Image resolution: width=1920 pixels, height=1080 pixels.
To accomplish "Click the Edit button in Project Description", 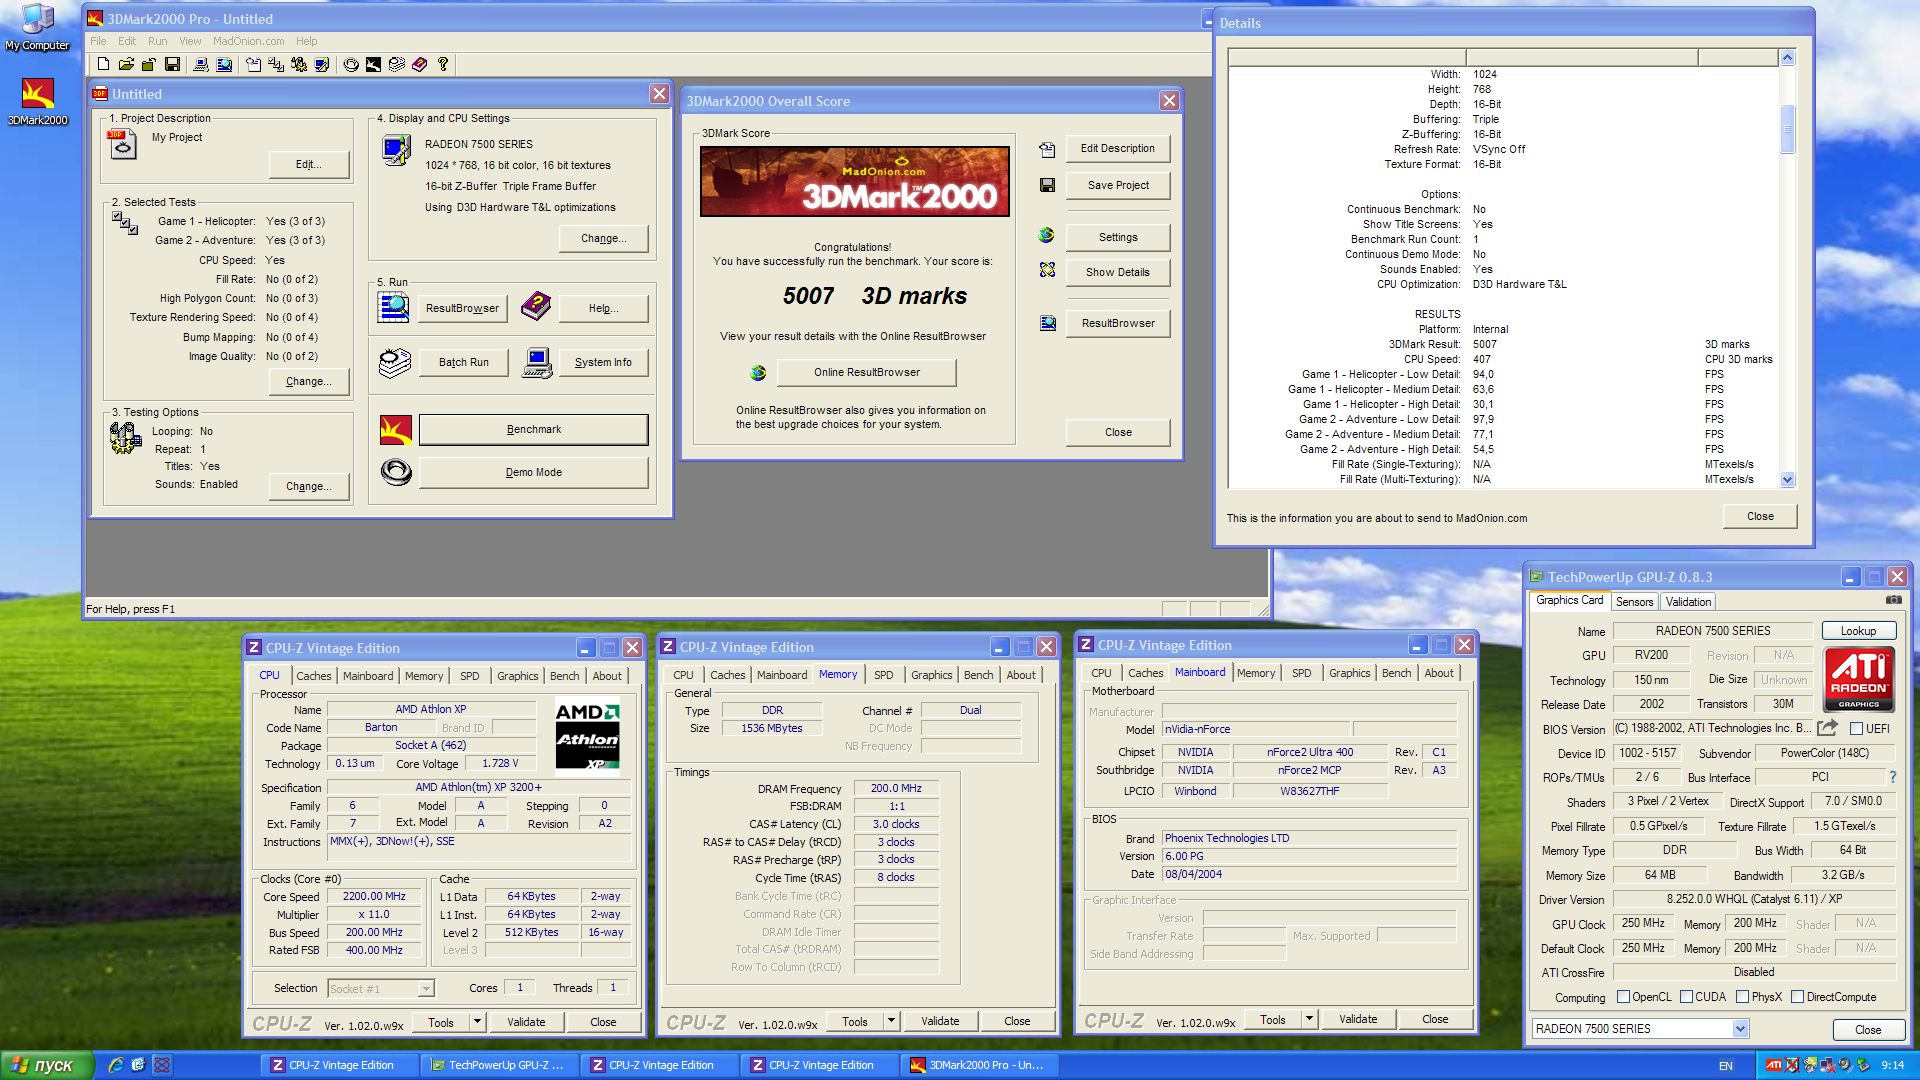I will pyautogui.click(x=309, y=164).
